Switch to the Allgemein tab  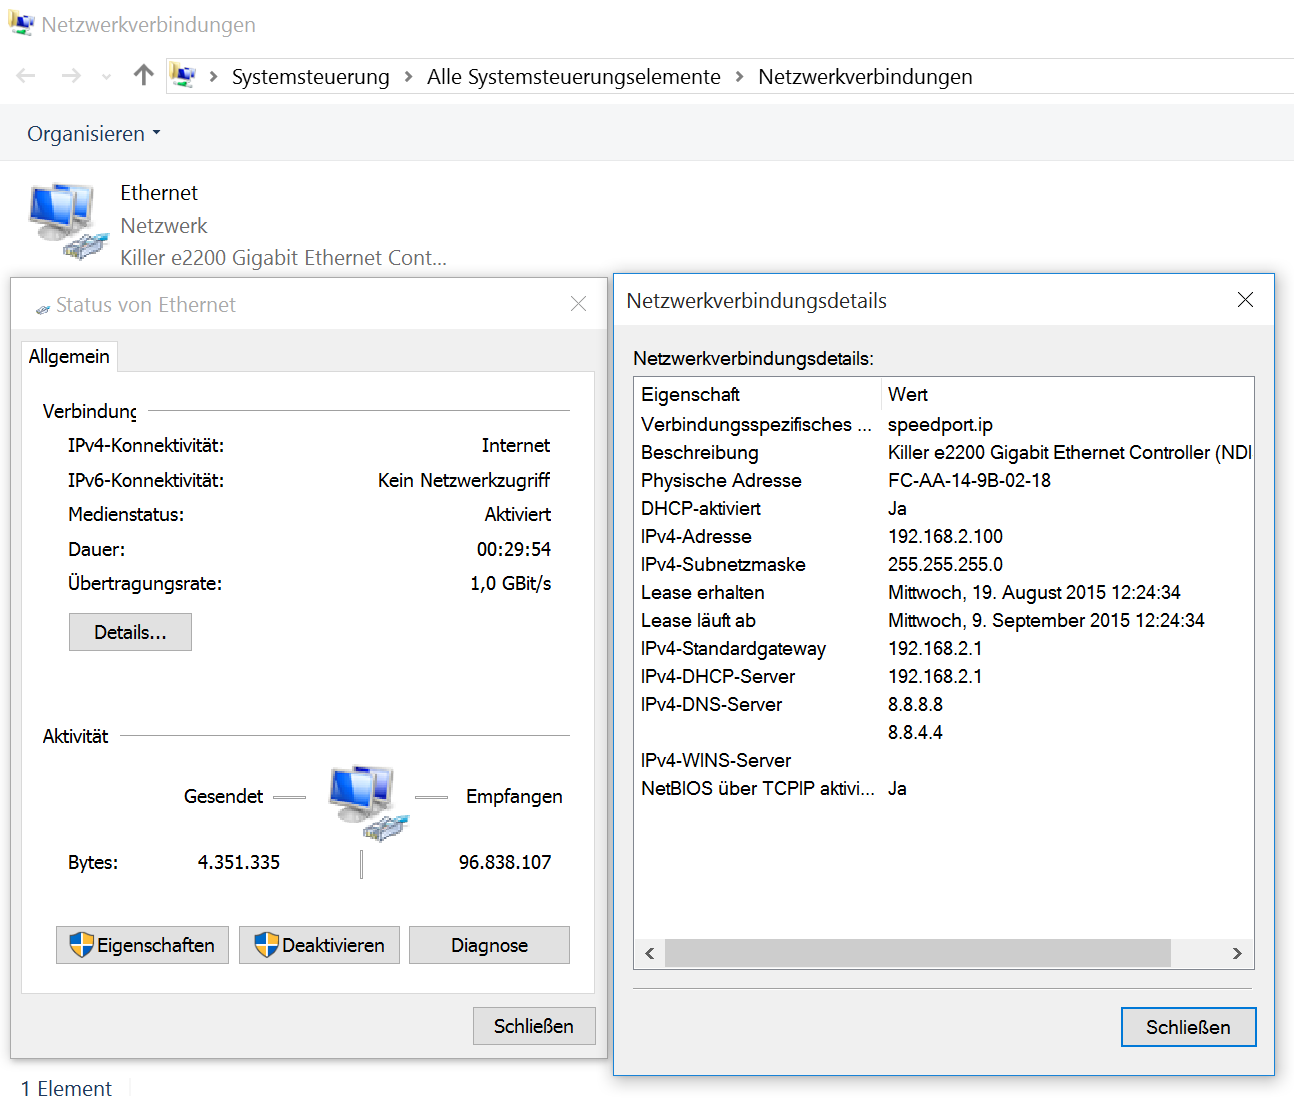[69, 356]
